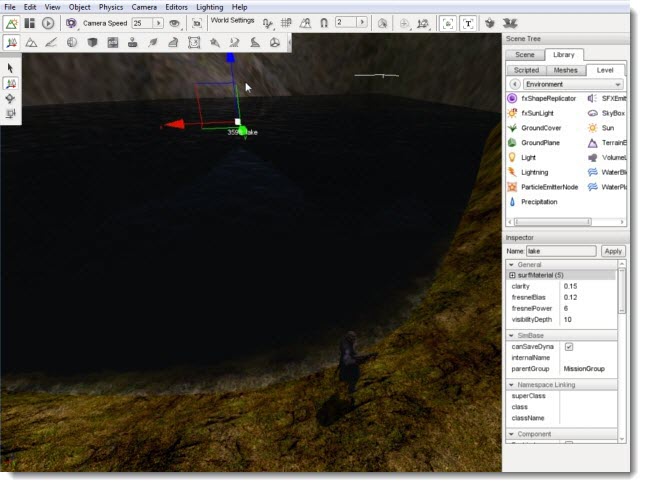Choose the Precipitation library item
Image resolution: width=645 pixels, height=487 pixels.
(538, 202)
